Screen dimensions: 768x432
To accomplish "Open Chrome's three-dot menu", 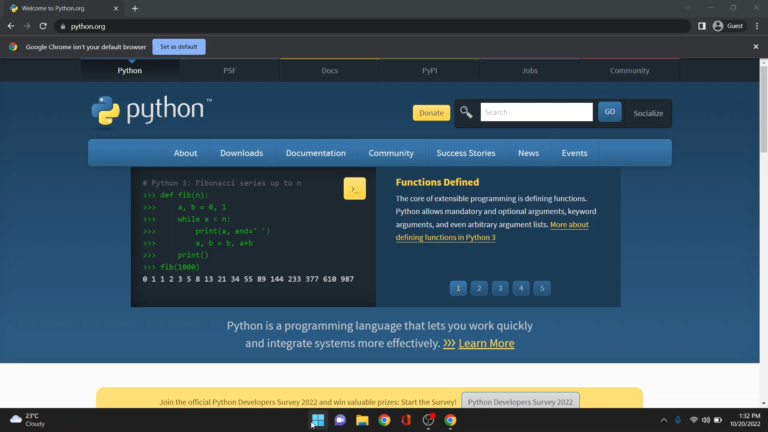I will [x=755, y=26].
